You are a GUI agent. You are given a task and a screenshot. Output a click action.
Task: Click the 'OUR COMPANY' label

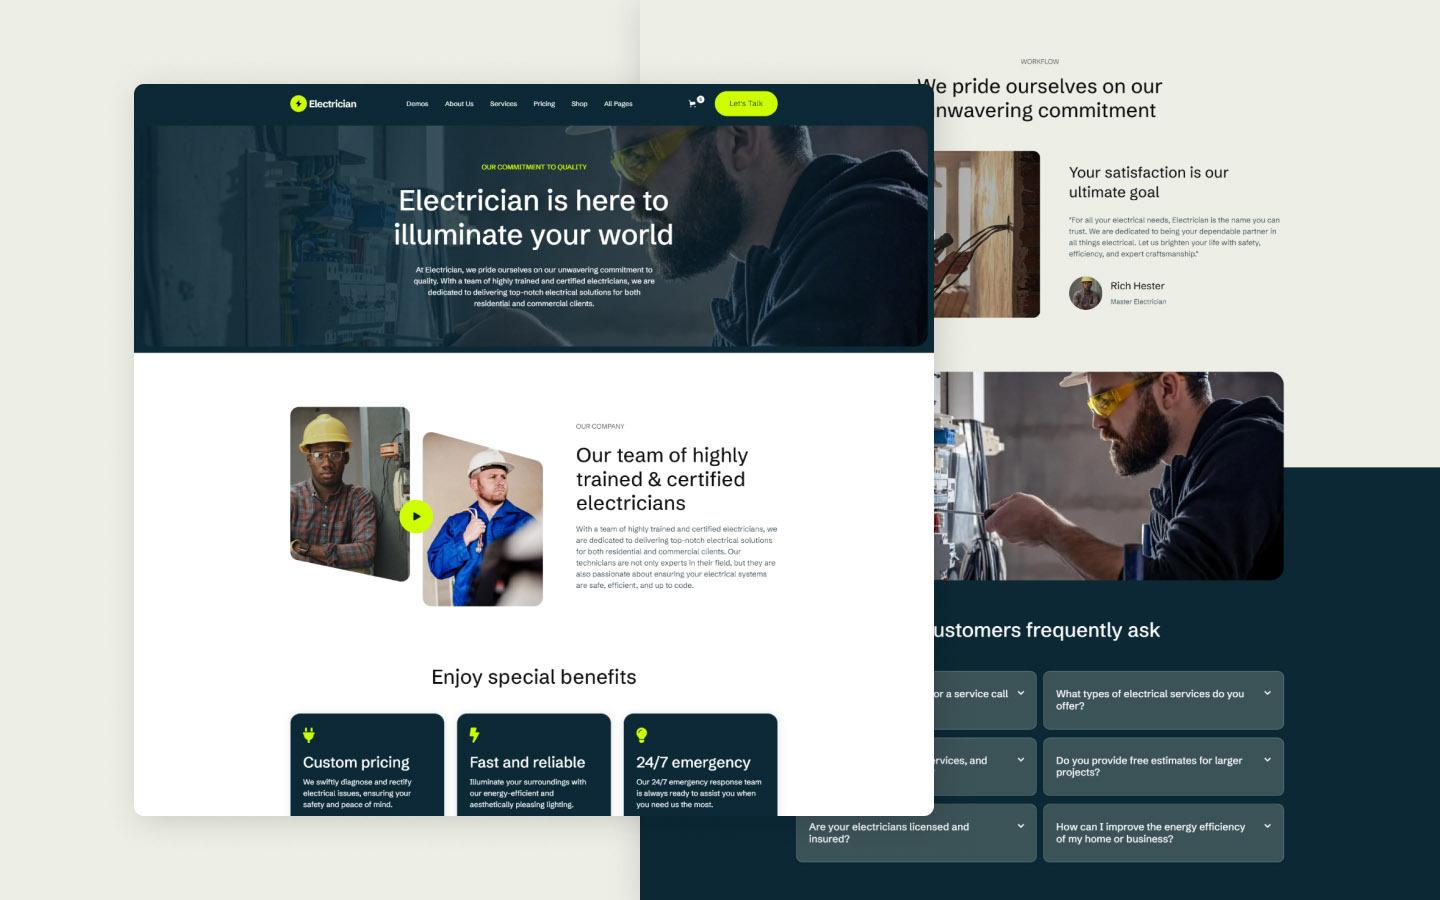(600, 426)
